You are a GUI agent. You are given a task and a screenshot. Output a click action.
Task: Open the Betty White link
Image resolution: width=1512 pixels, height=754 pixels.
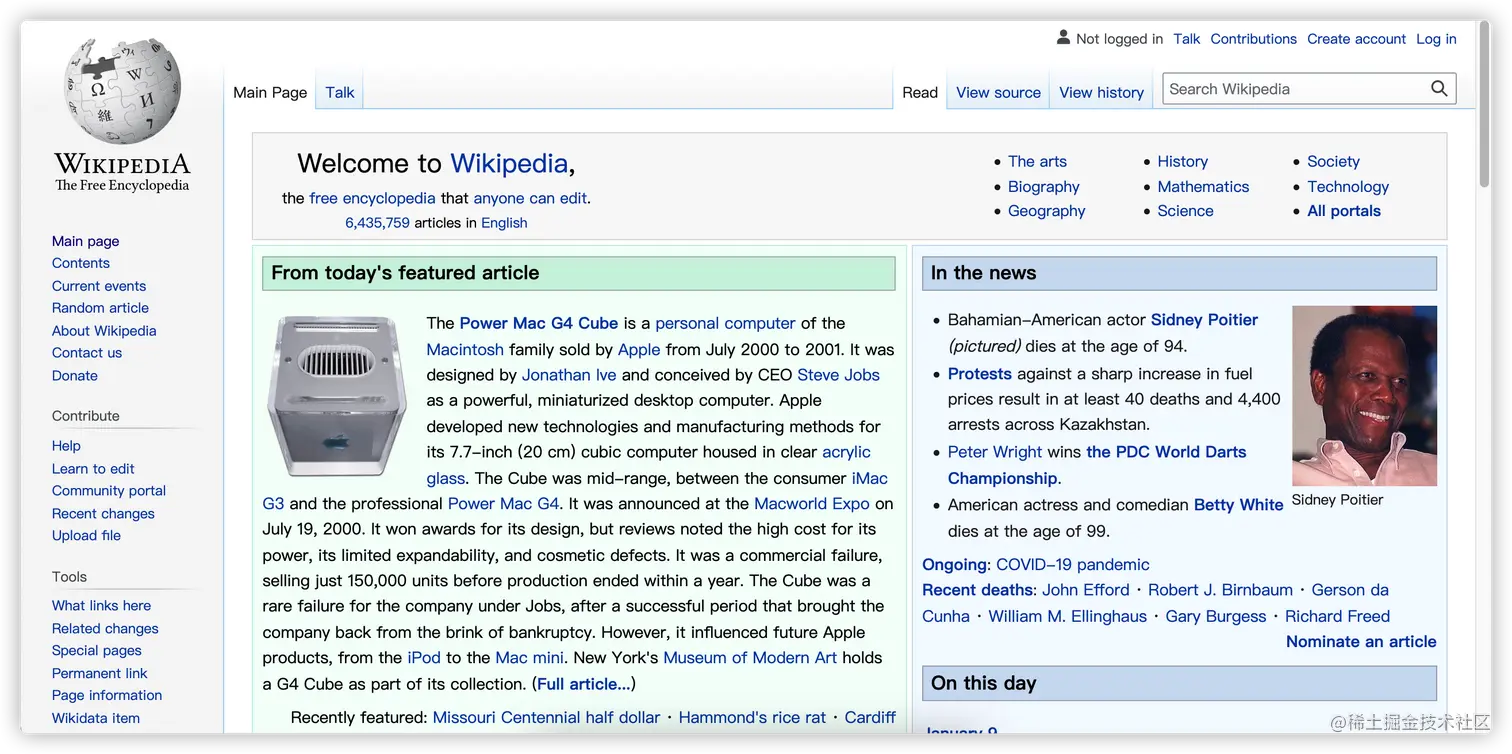(x=1238, y=505)
